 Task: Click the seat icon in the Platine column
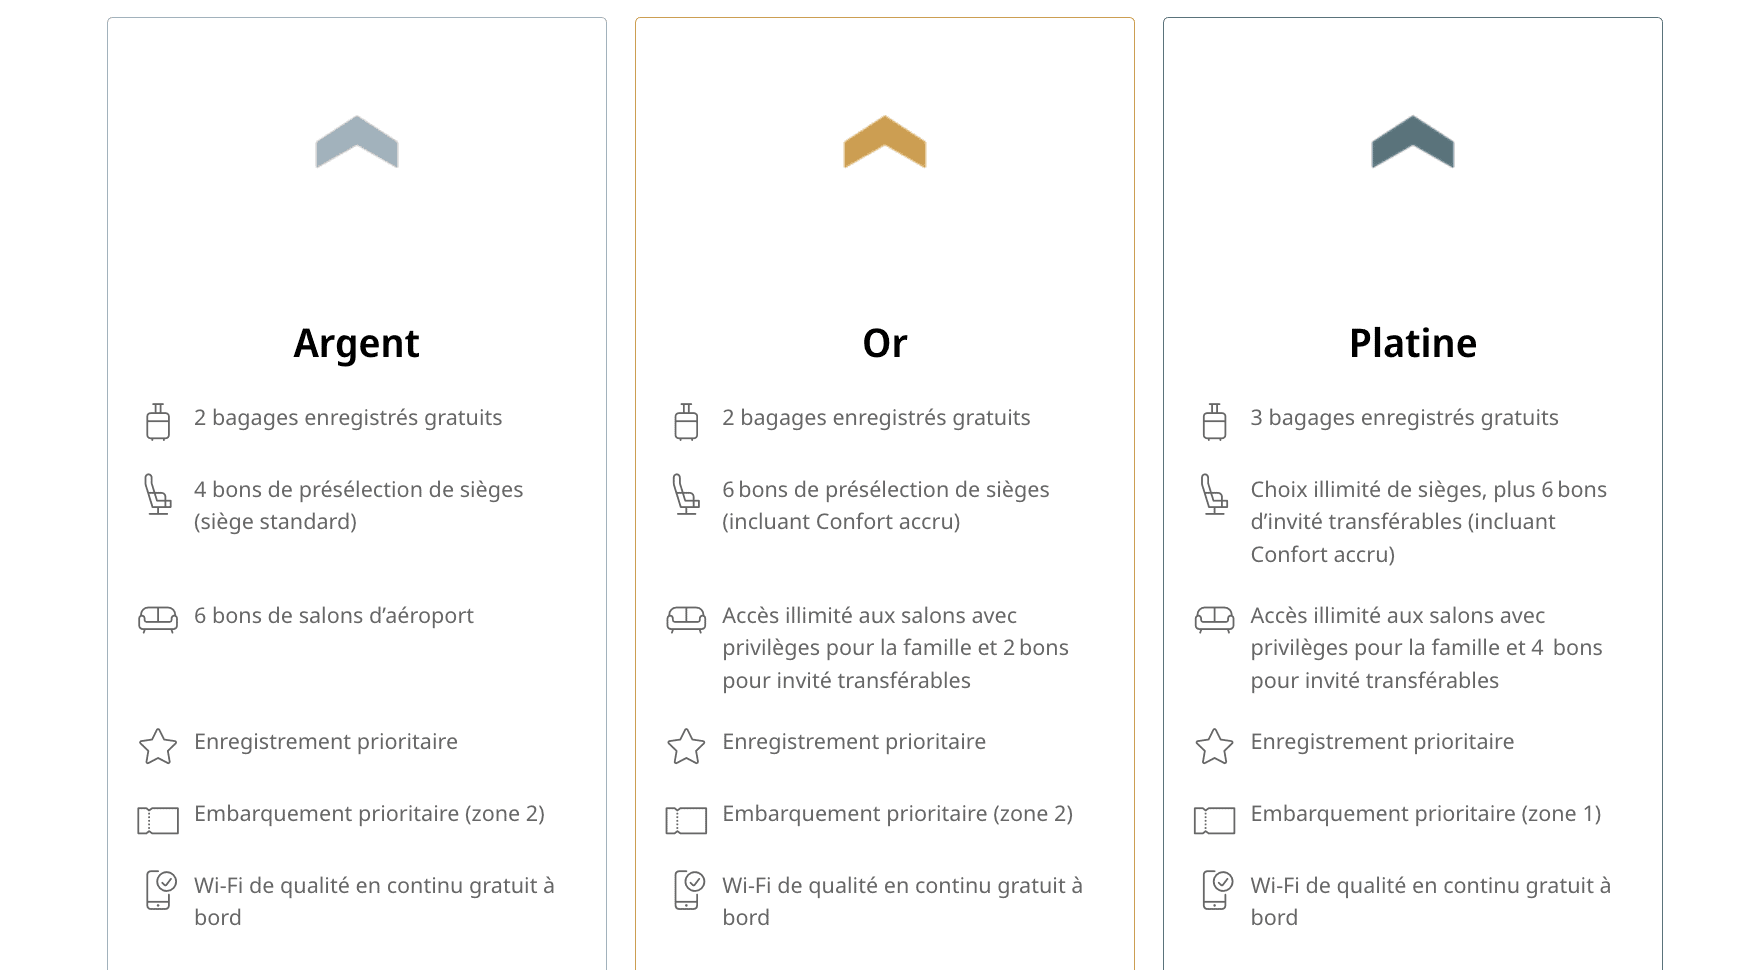click(x=1214, y=494)
